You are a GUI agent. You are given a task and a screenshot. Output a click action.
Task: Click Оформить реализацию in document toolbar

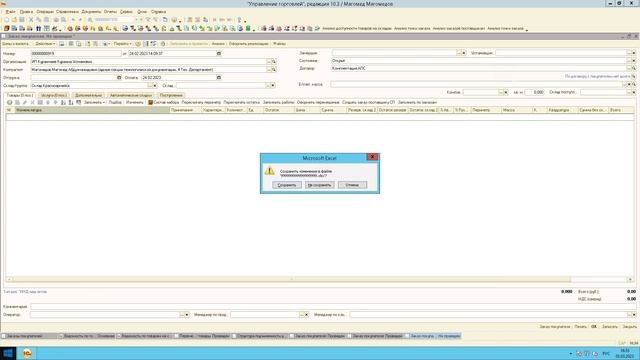coord(249,44)
